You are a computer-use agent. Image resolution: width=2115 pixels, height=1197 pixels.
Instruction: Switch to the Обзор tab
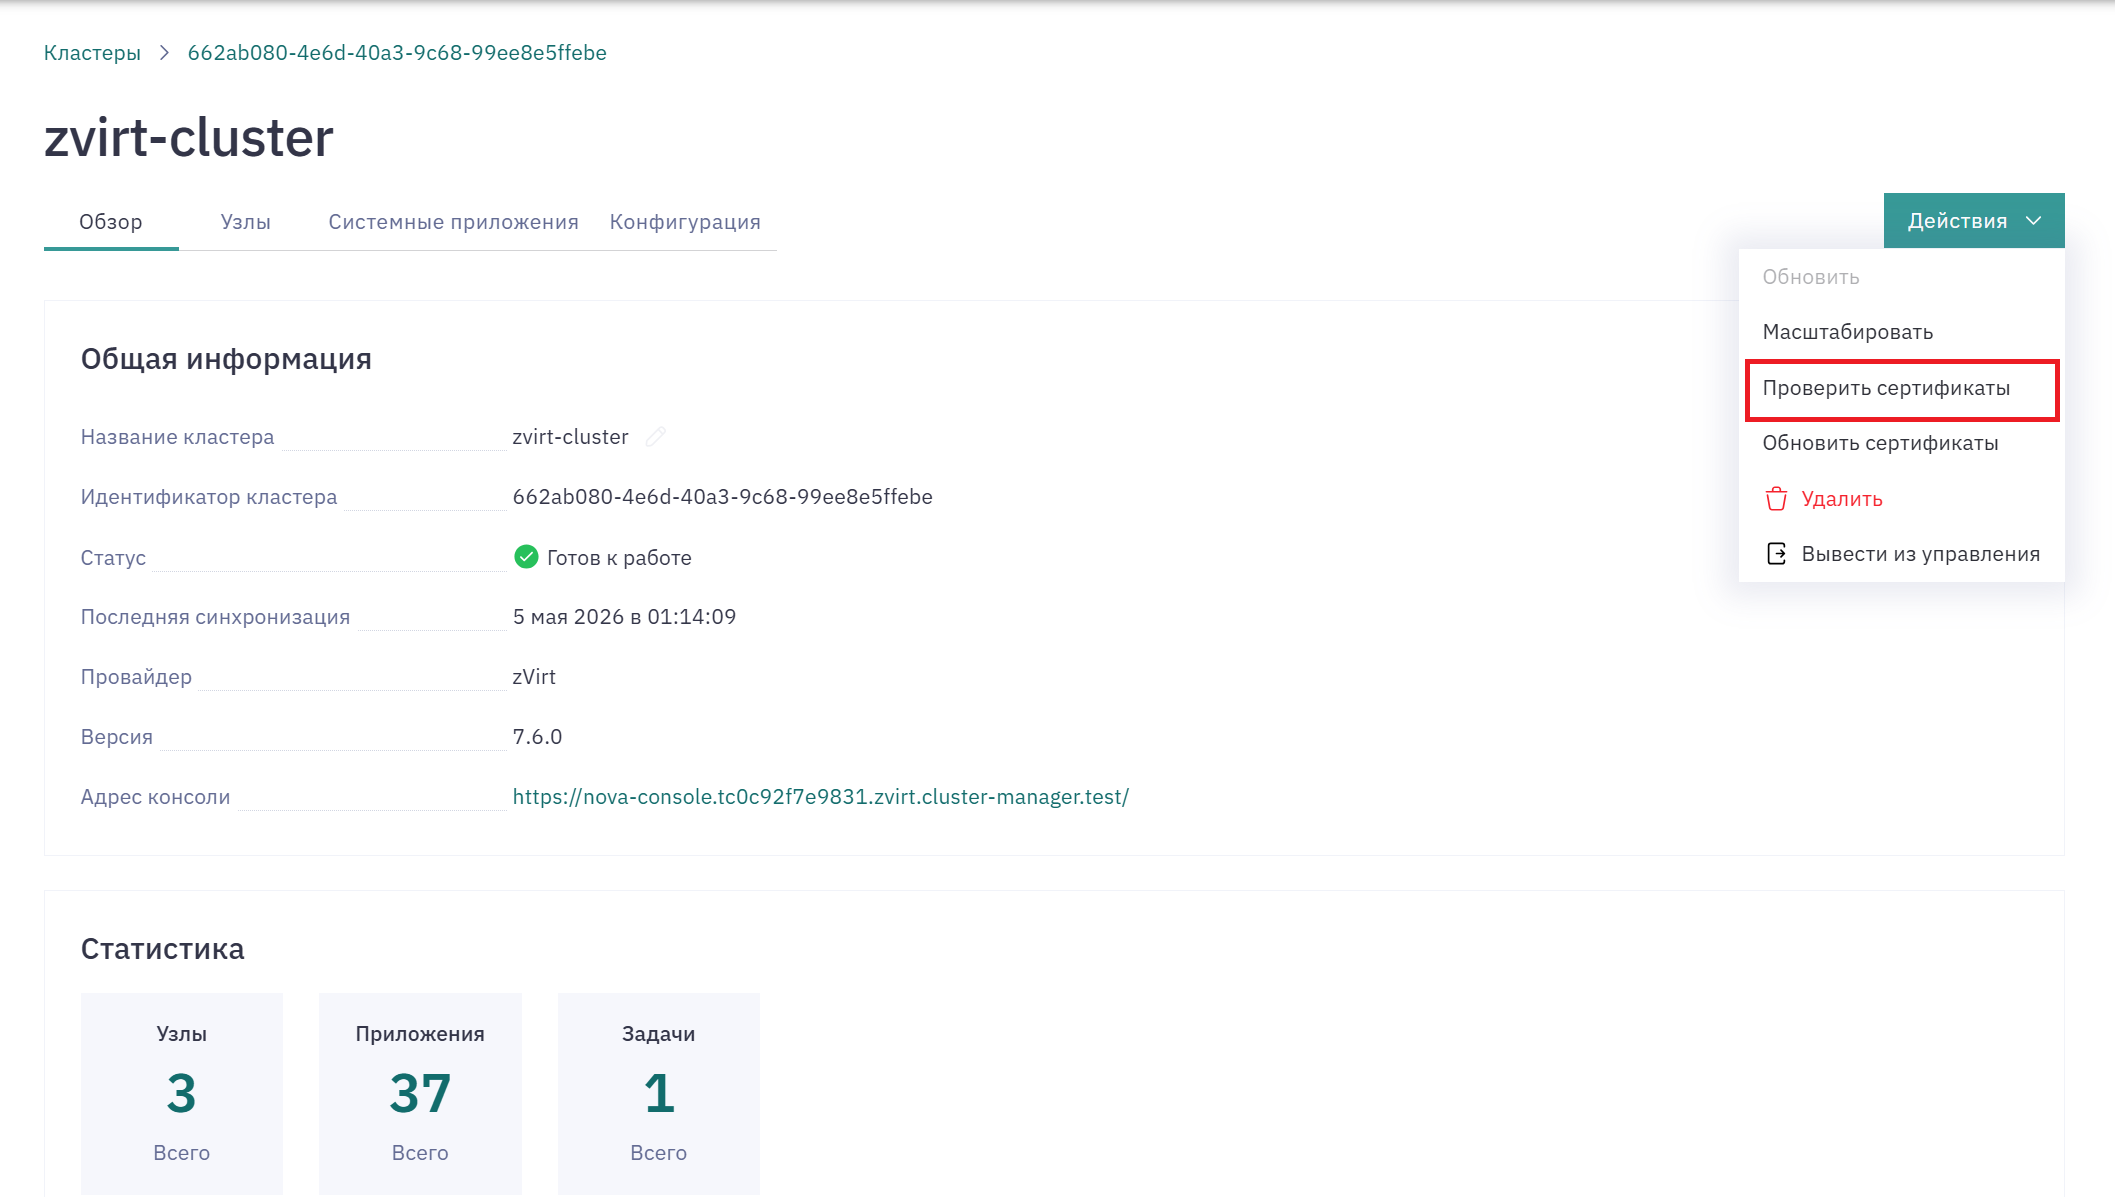(x=111, y=222)
